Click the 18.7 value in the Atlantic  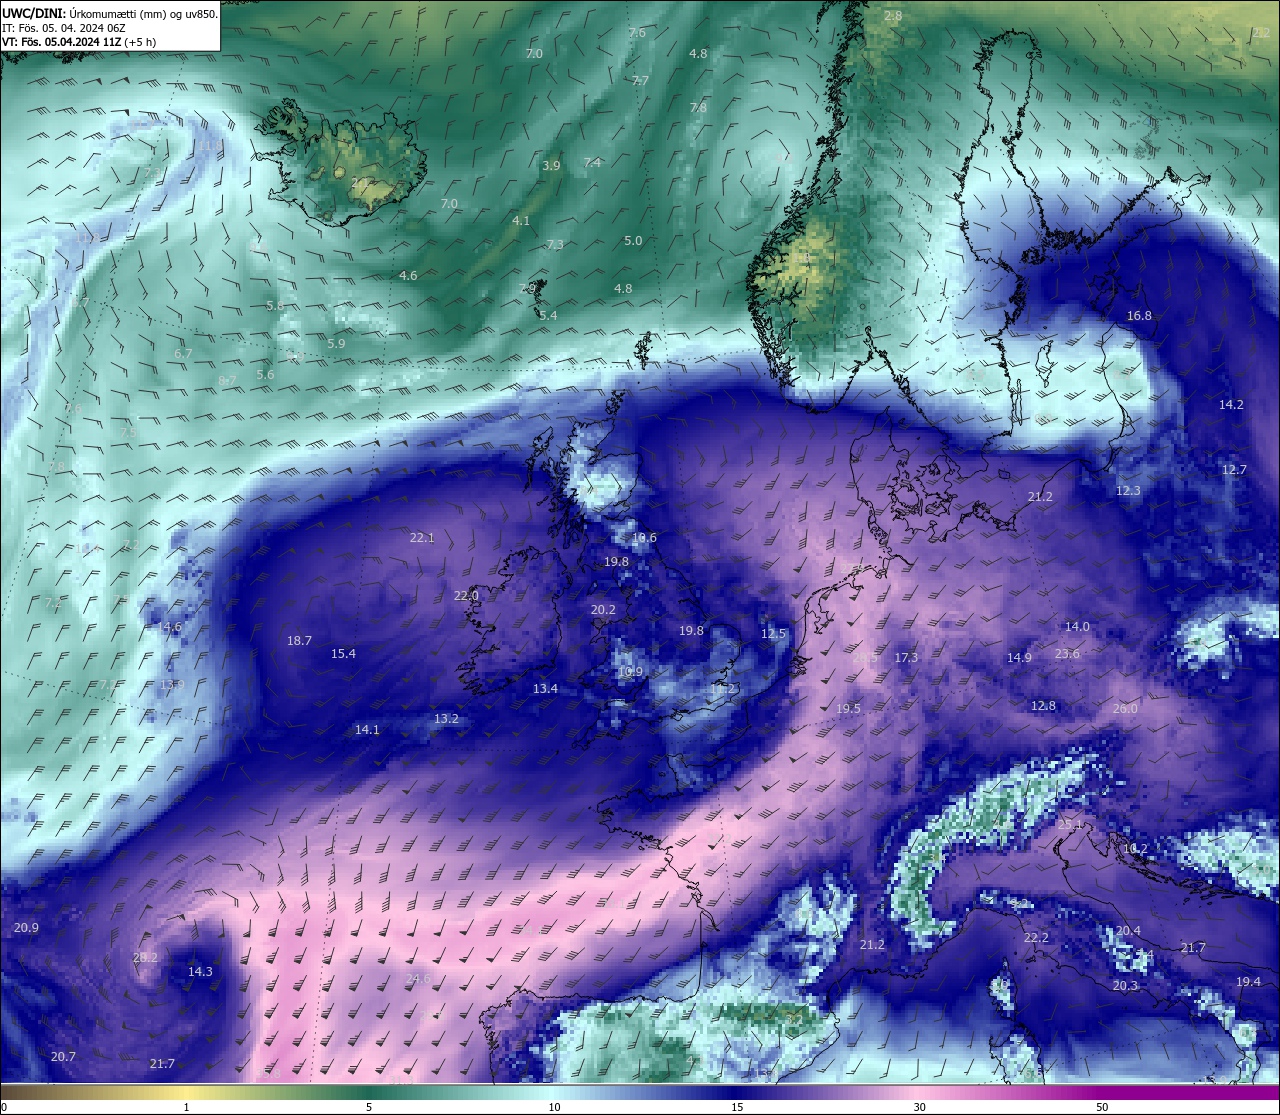(x=299, y=641)
